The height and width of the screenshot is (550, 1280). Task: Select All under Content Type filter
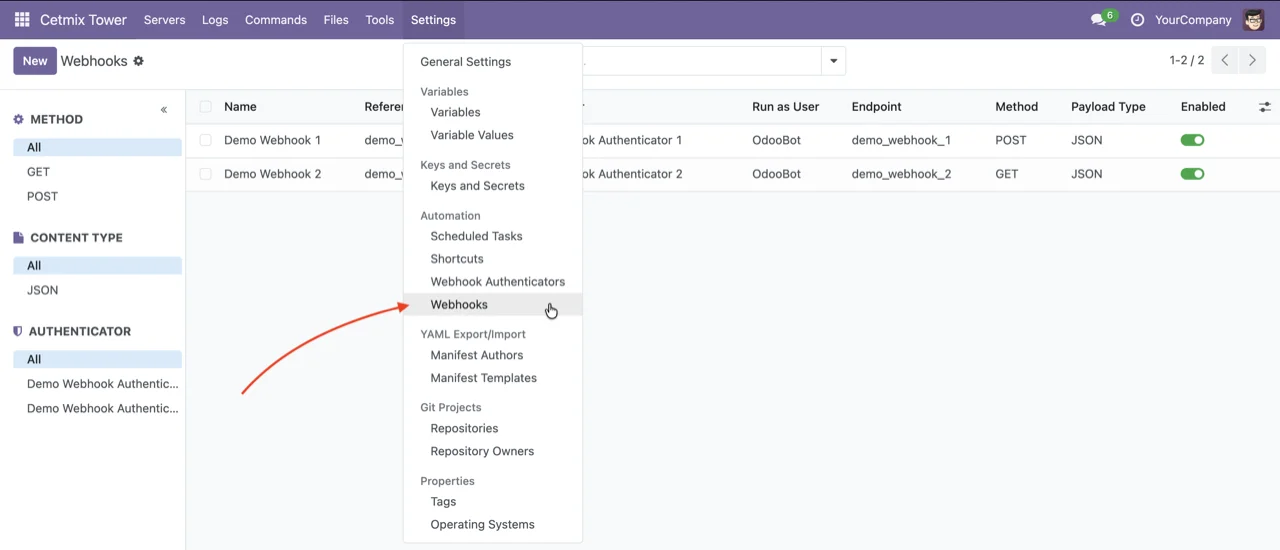tap(98, 266)
